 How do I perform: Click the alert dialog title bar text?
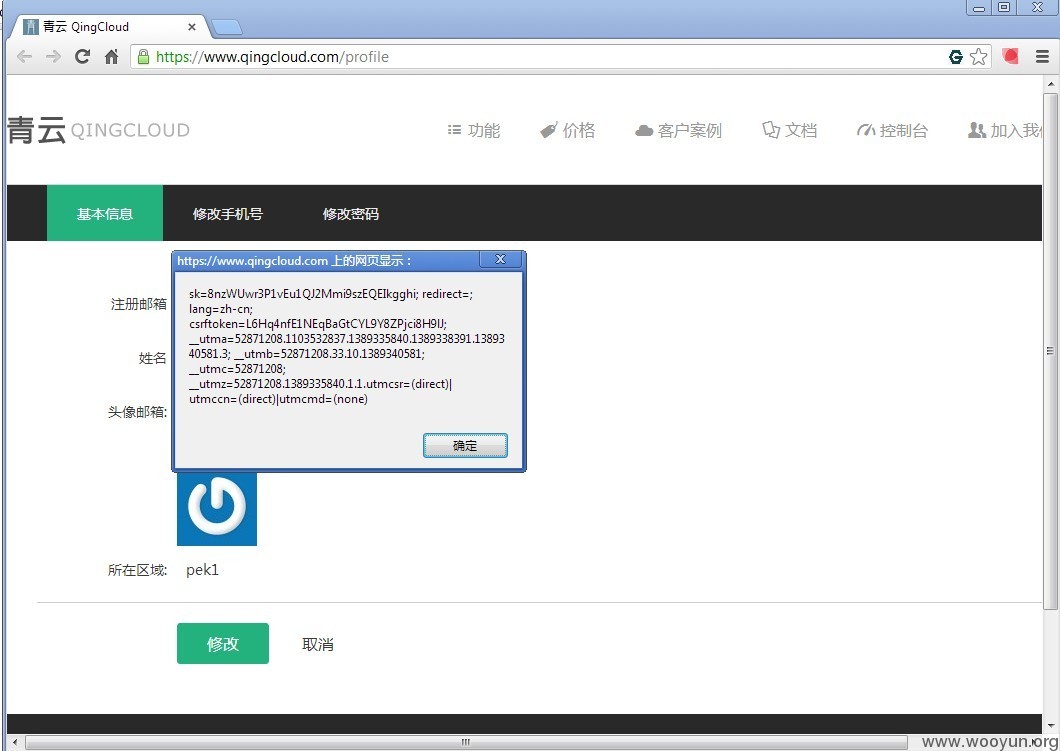pyautogui.click(x=295, y=261)
